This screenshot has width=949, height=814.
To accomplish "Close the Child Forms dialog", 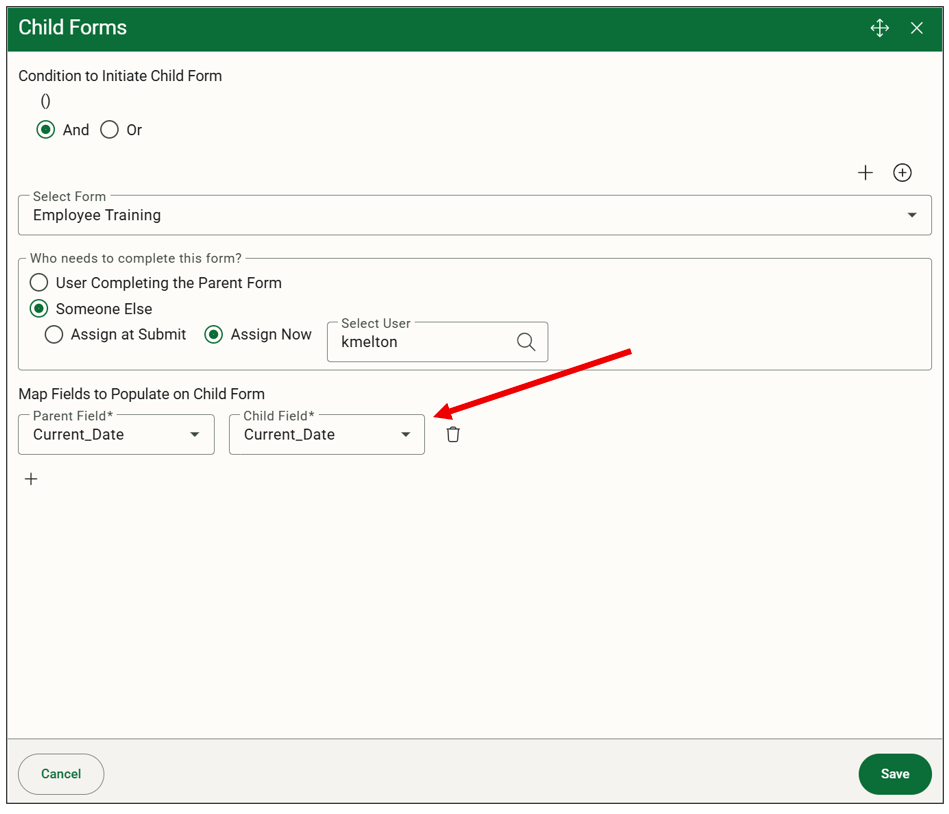I will [x=917, y=28].
